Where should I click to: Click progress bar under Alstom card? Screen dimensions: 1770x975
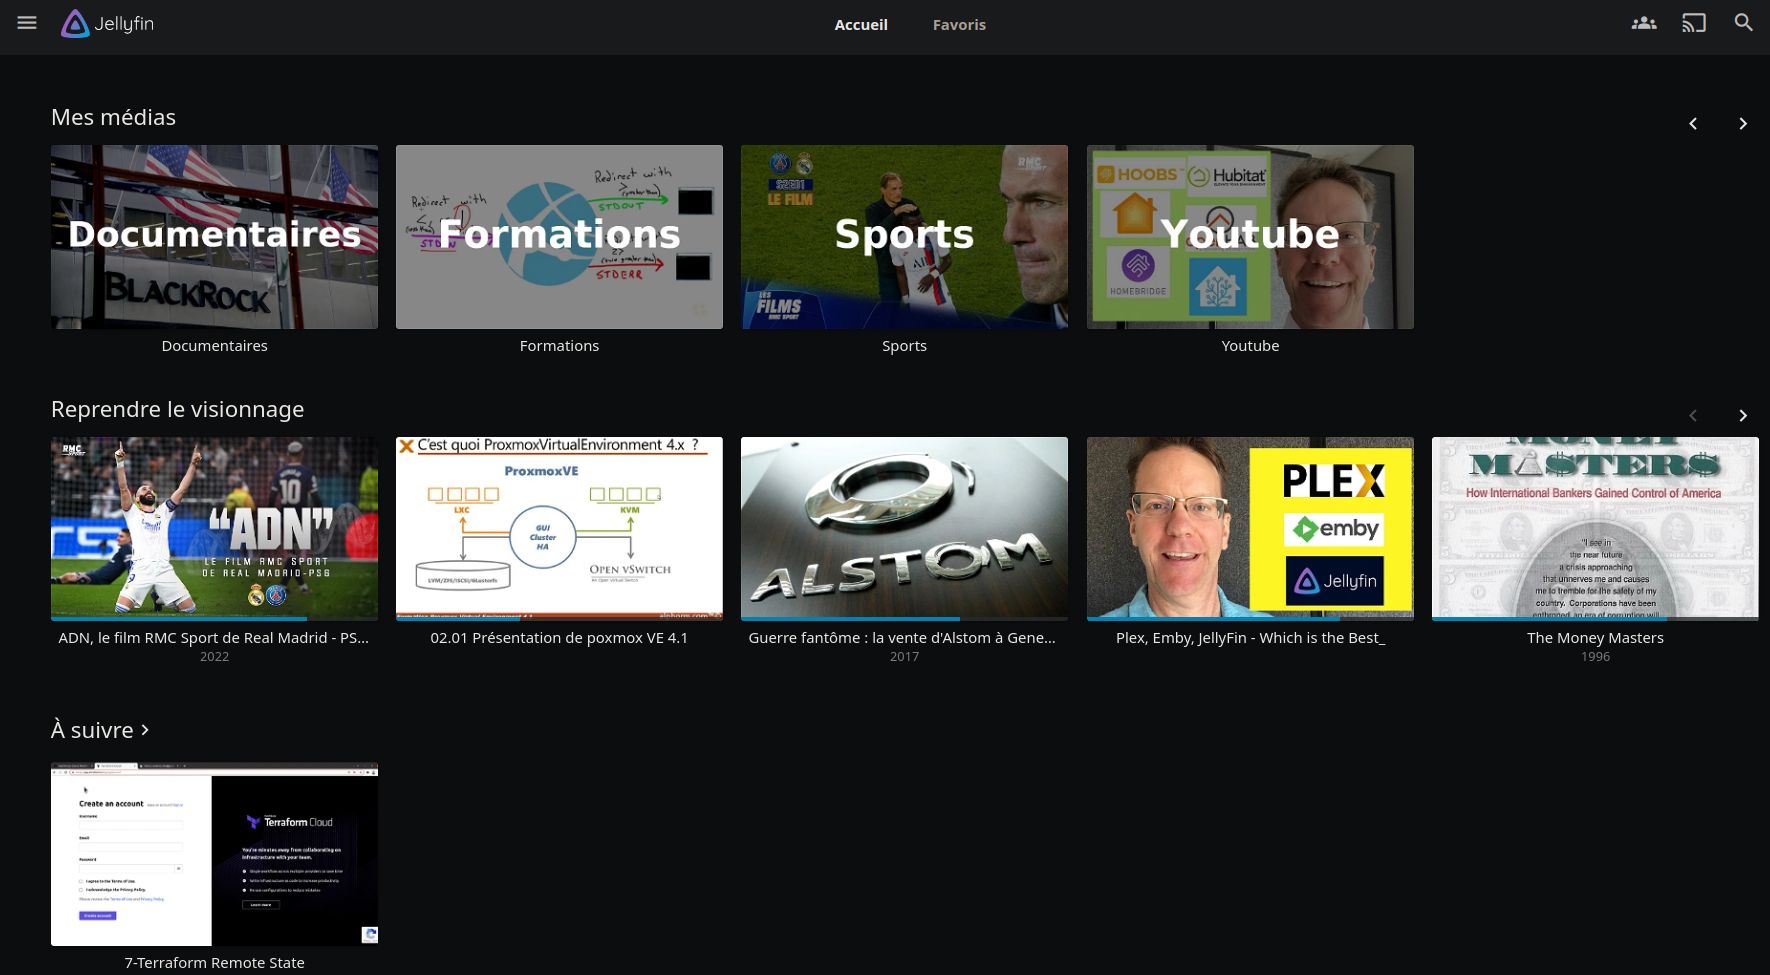904,619
